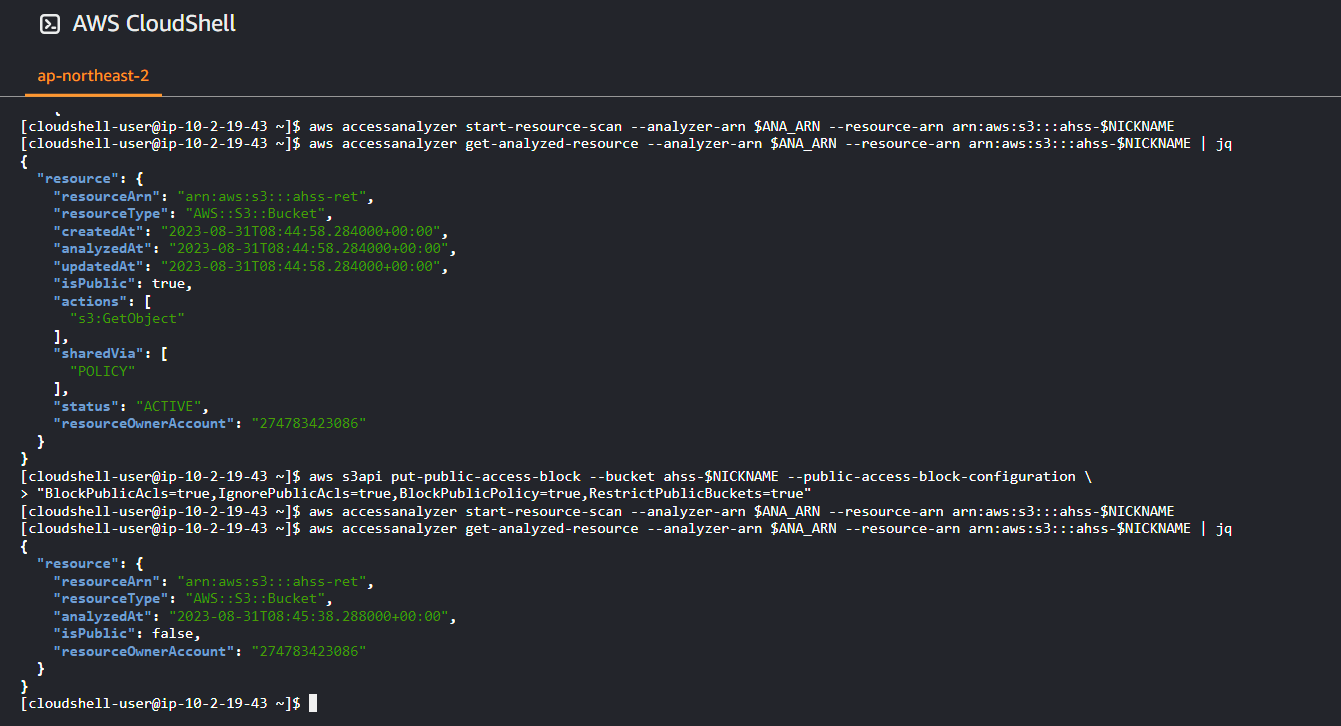Click the "sharedVia" key line
This screenshot has height=726, width=1341.
click(x=111, y=353)
